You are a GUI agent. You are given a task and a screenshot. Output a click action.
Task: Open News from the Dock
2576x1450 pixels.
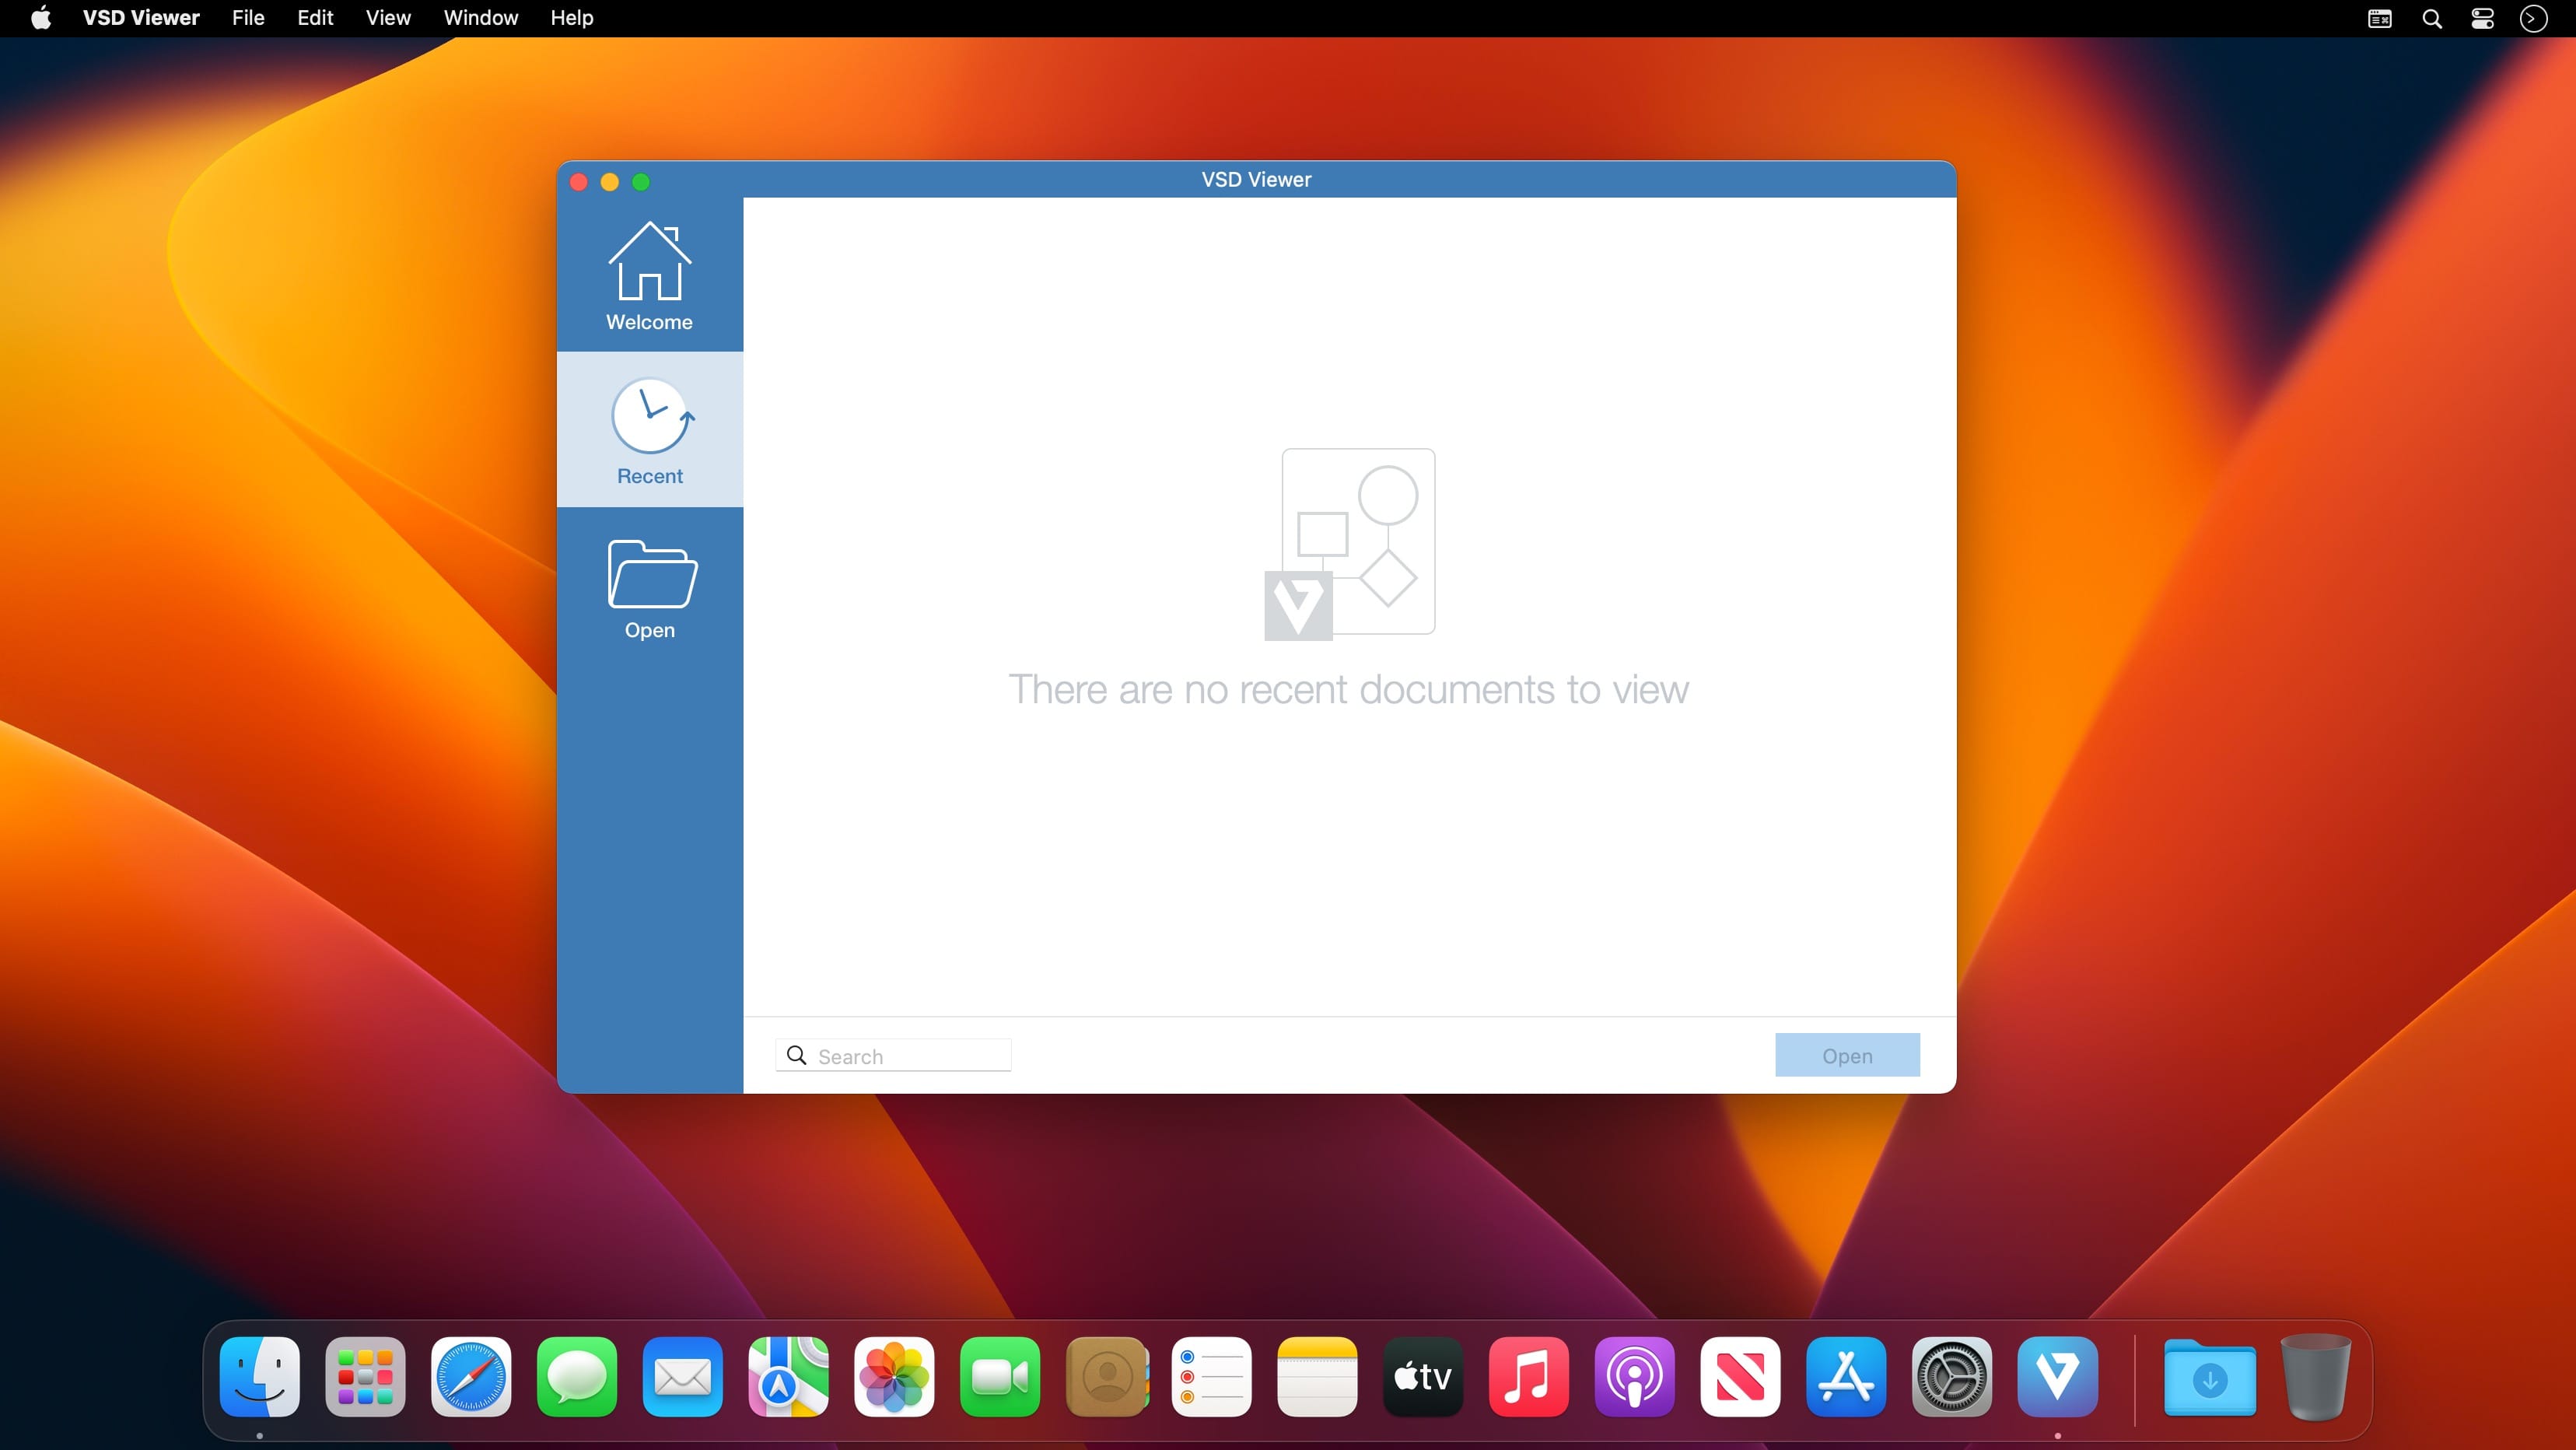pyautogui.click(x=1741, y=1377)
